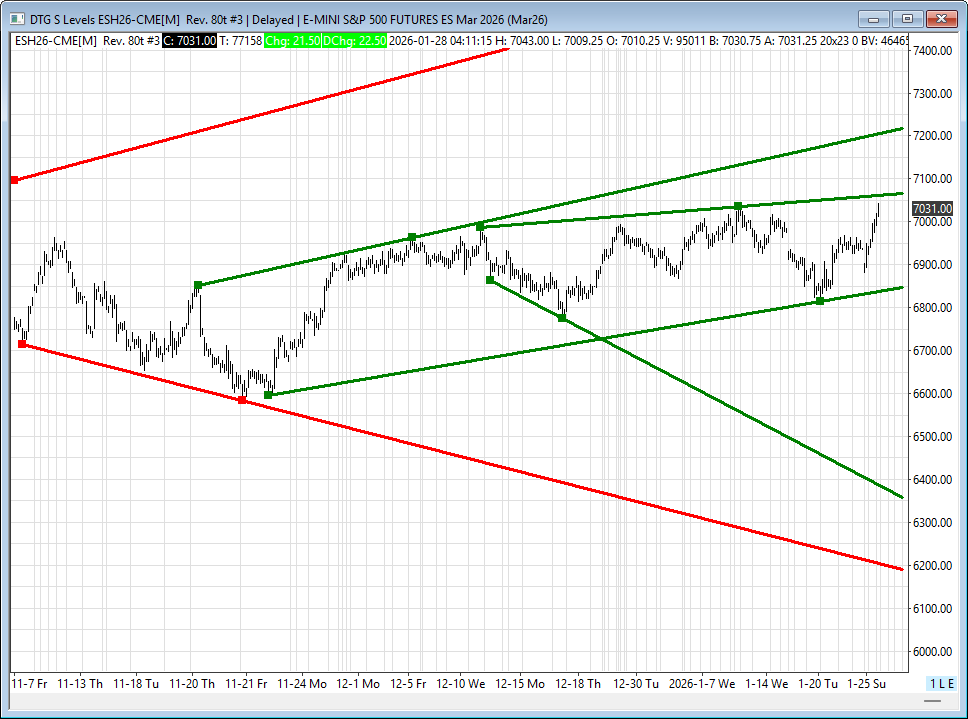Click red anchor square at the 11-21 low
The height and width of the screenshot is (719, 968).
pos(242,400)
